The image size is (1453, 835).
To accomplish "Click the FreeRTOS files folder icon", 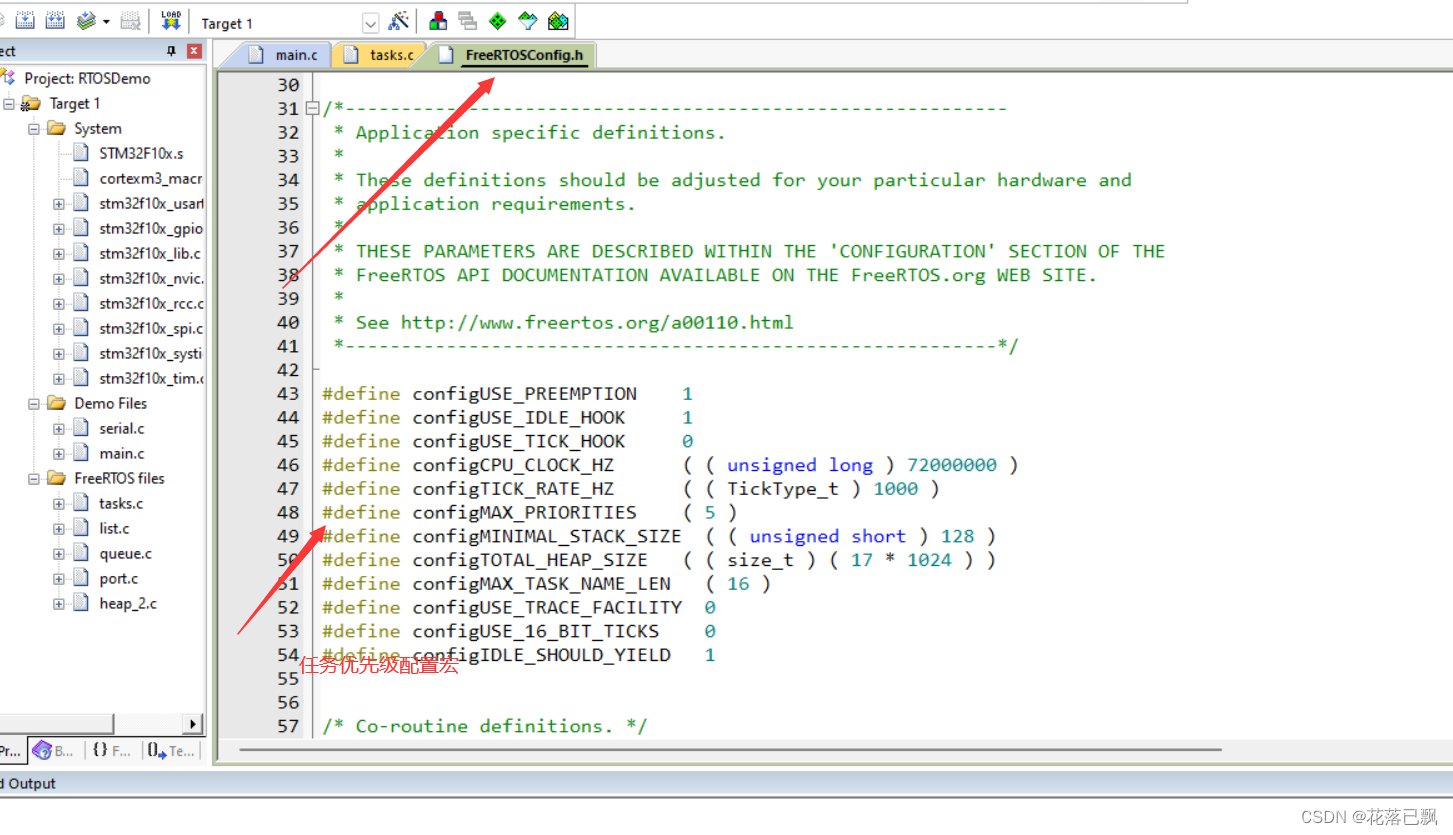I will (56, 478).
